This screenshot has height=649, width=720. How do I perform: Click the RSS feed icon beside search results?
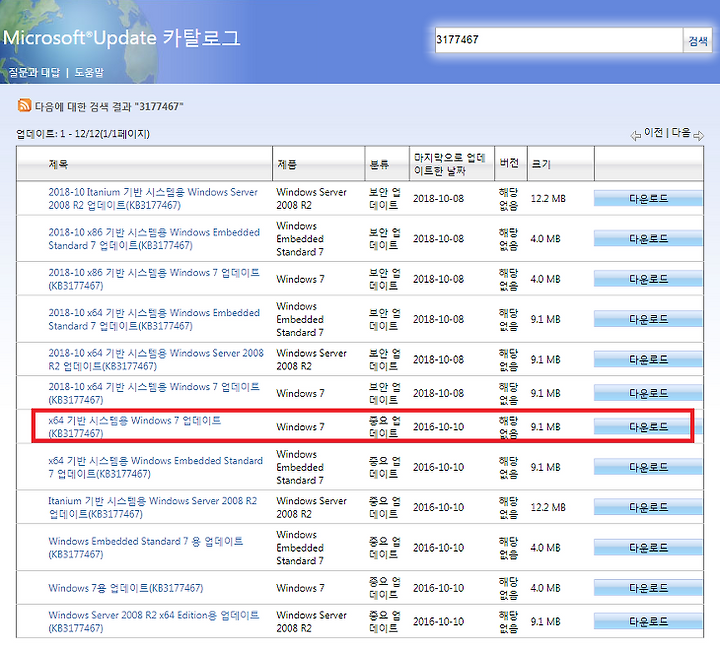pyautogui.click(x=24, y=105)
